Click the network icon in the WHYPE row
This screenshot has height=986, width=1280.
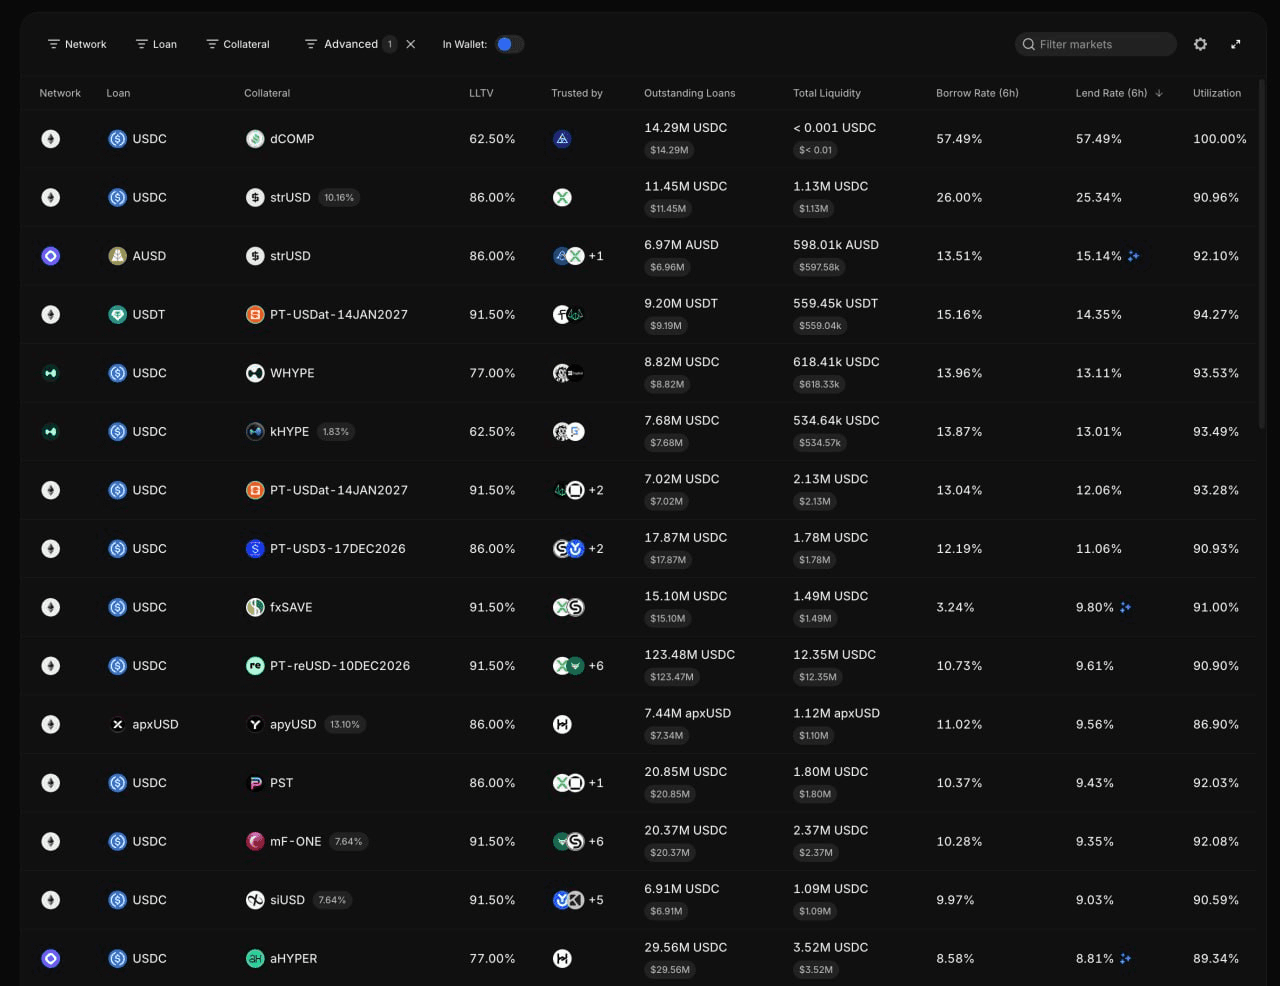(x=51, y=373)
